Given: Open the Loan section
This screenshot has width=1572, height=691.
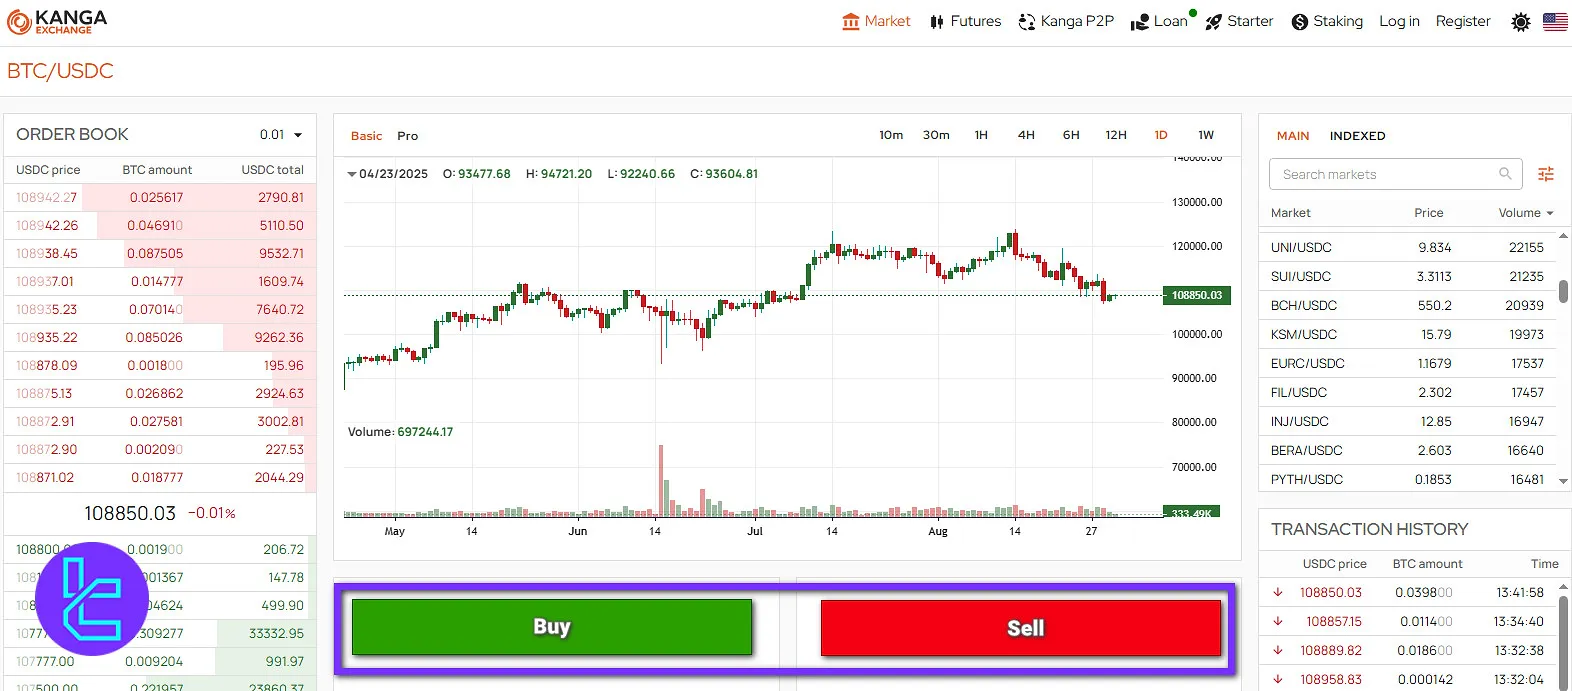Looking at the screenshot, I should [1162, 21].
